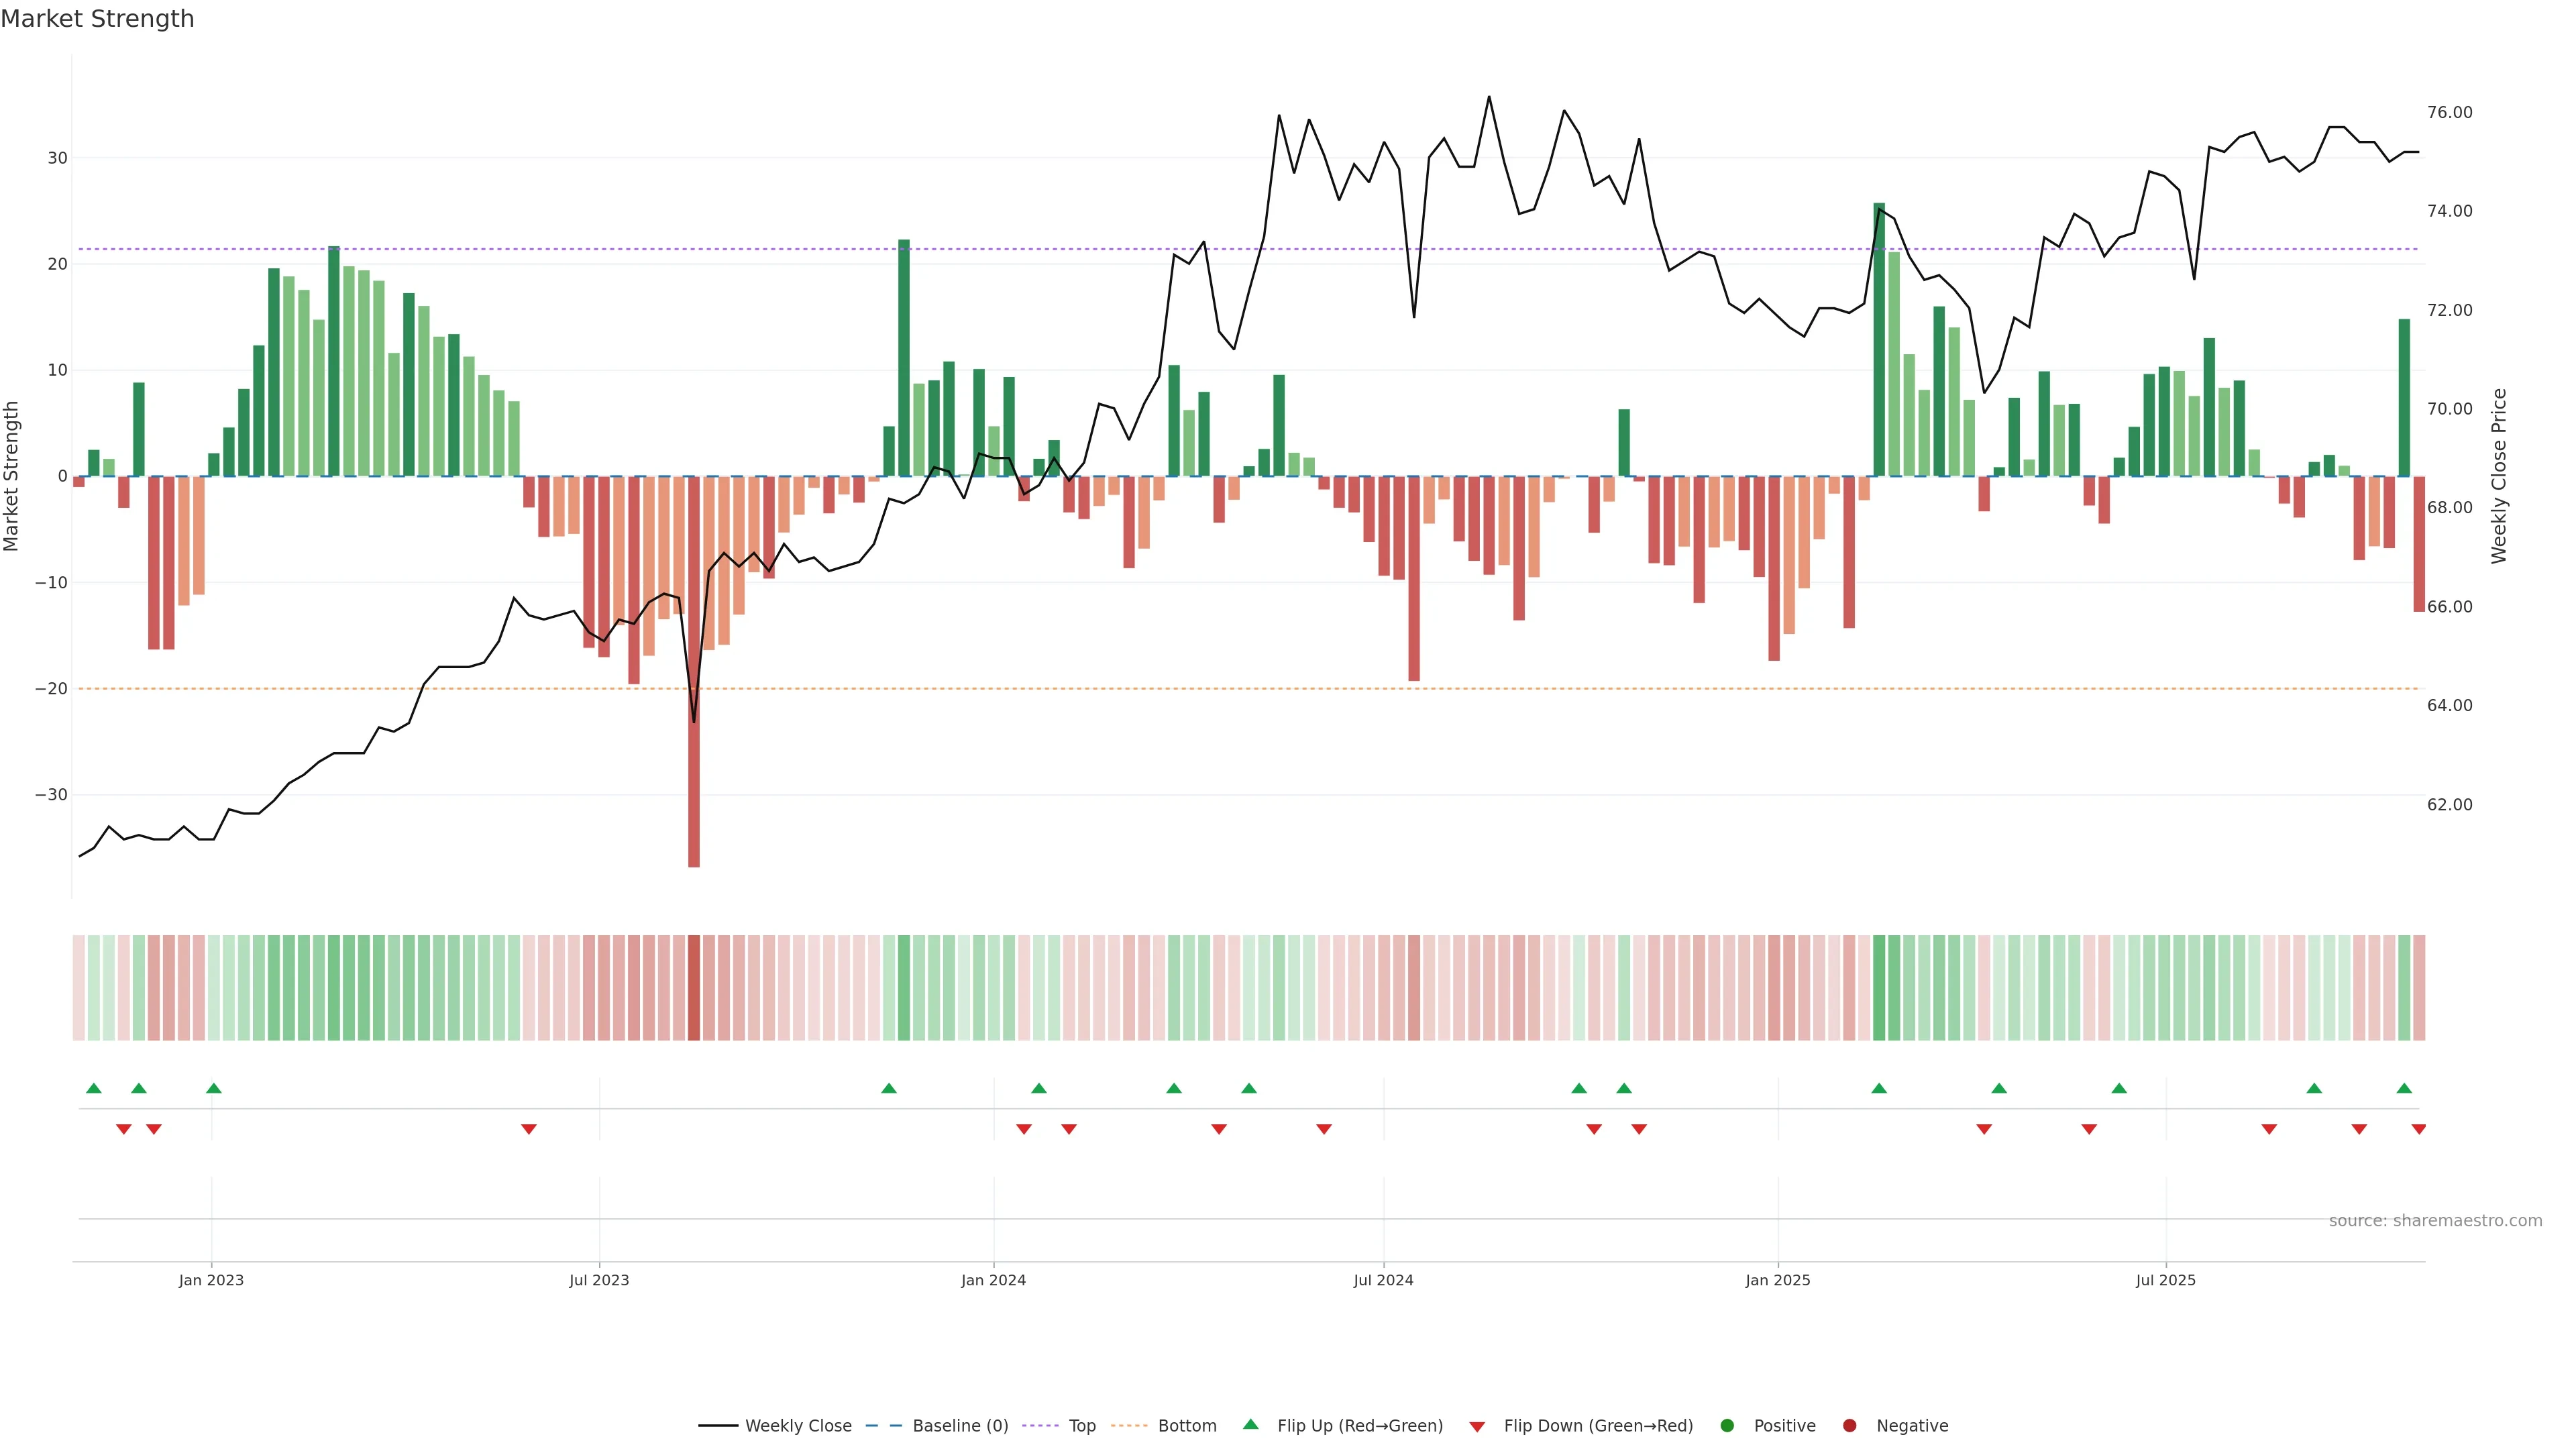Click the Jan 2023 x-axis label
The image size is (2576, 1449).
pyautogui.click(x=211, y=1280)
